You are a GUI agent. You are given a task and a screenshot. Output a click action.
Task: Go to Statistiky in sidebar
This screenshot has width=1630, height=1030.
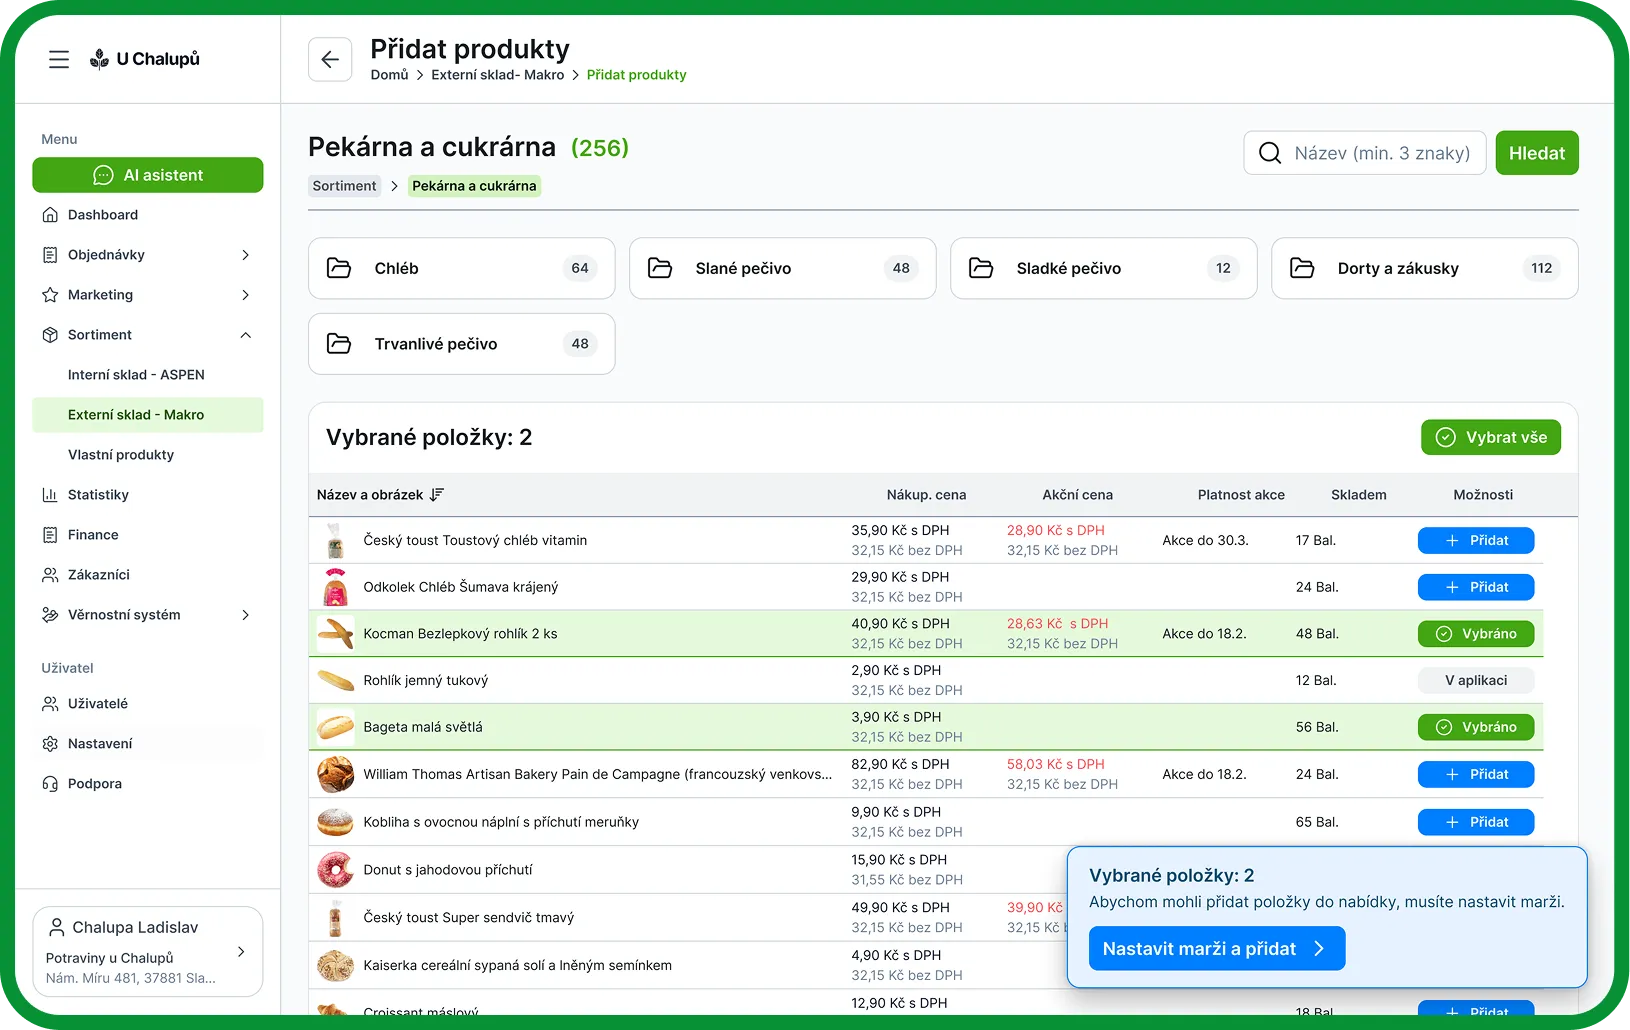98,495
